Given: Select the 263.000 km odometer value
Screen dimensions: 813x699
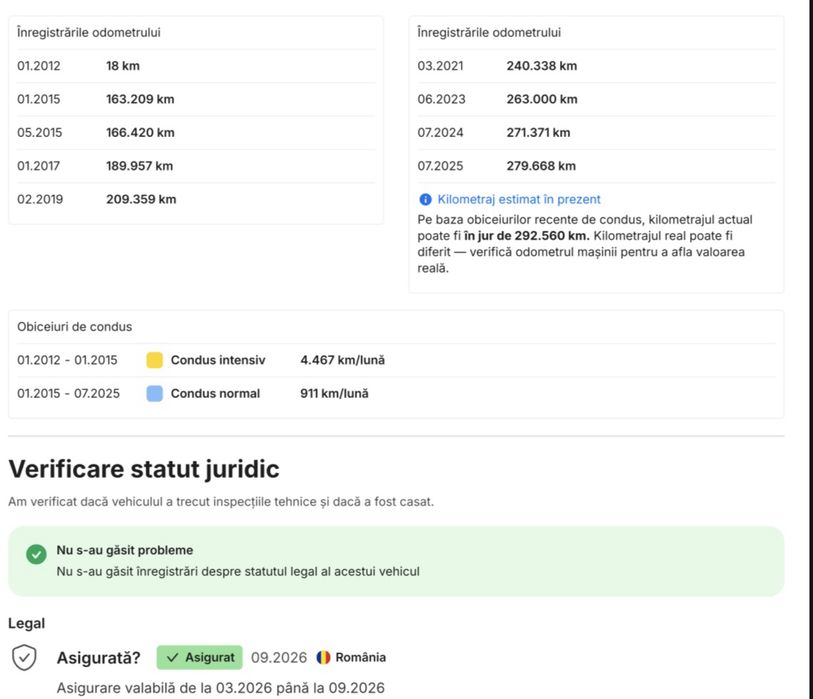Looking at the screenshot, I should [x=542, y=99].
